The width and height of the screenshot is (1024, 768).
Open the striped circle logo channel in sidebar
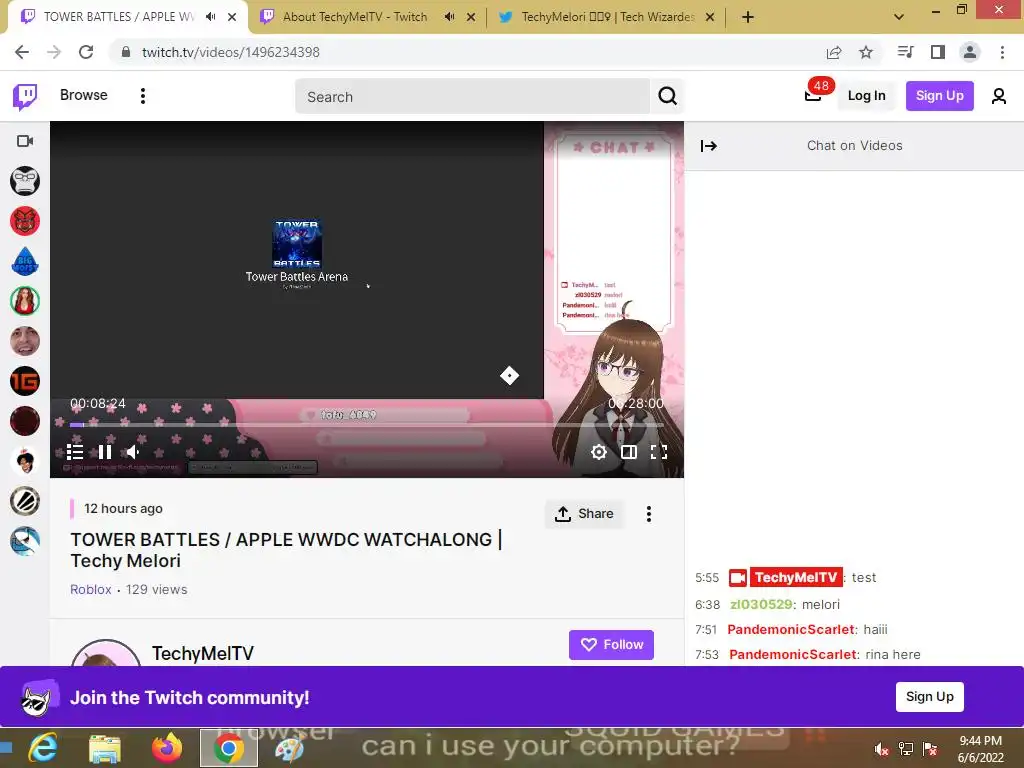pyautogui.click(x=25, y=502)
